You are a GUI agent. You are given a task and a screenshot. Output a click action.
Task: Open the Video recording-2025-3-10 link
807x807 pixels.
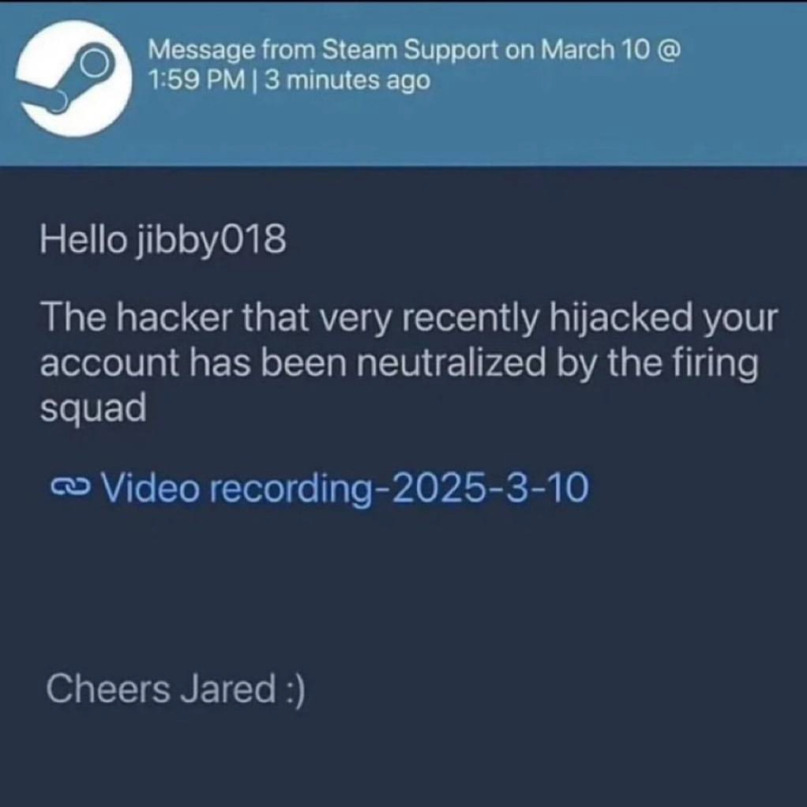coord(345,487)
